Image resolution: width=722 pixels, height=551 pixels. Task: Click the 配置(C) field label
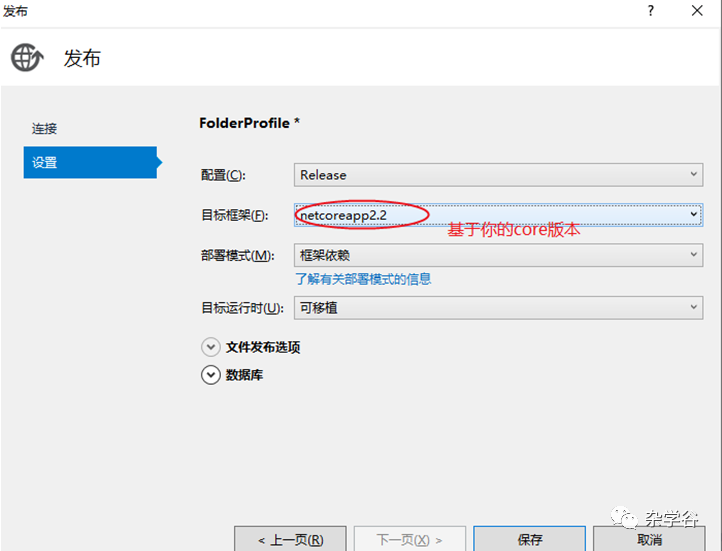[x=223, y=175]
